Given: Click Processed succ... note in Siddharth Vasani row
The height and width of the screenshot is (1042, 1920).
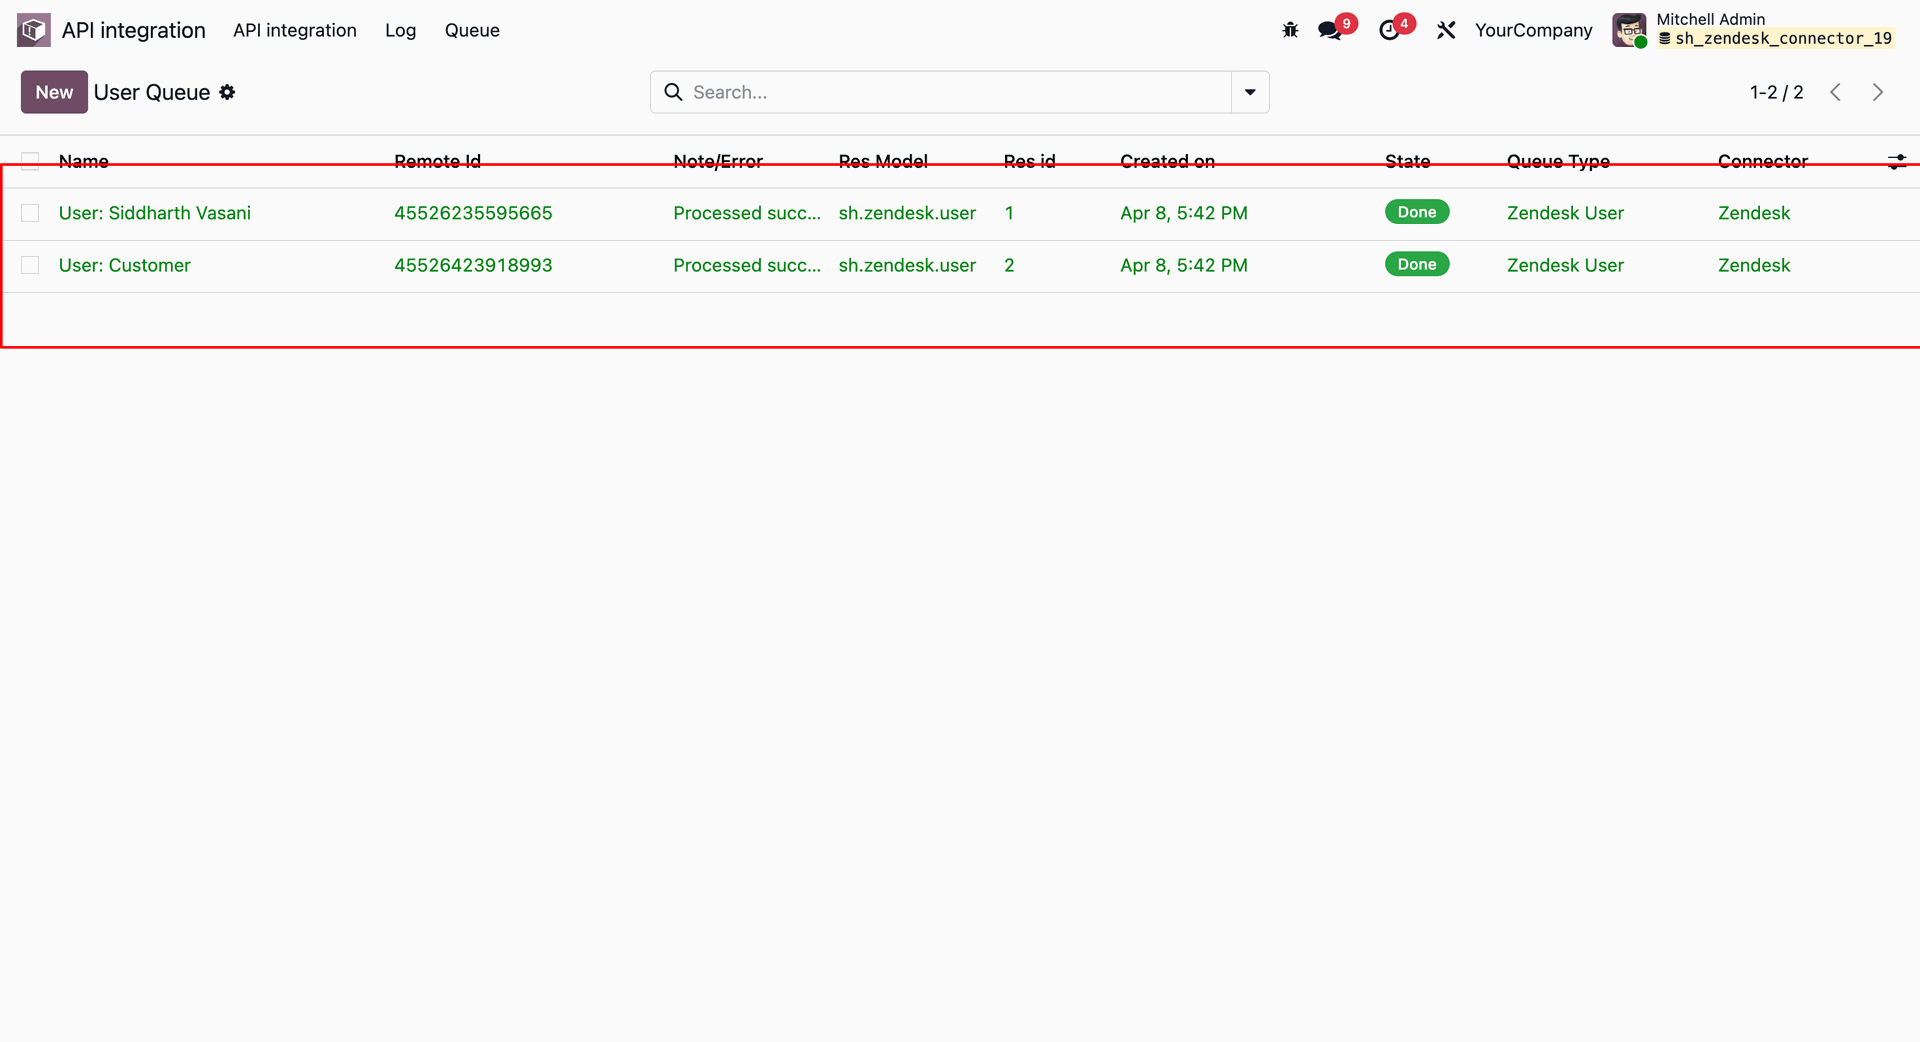Looking at the screenshot, I should click(x=747, y=213).
